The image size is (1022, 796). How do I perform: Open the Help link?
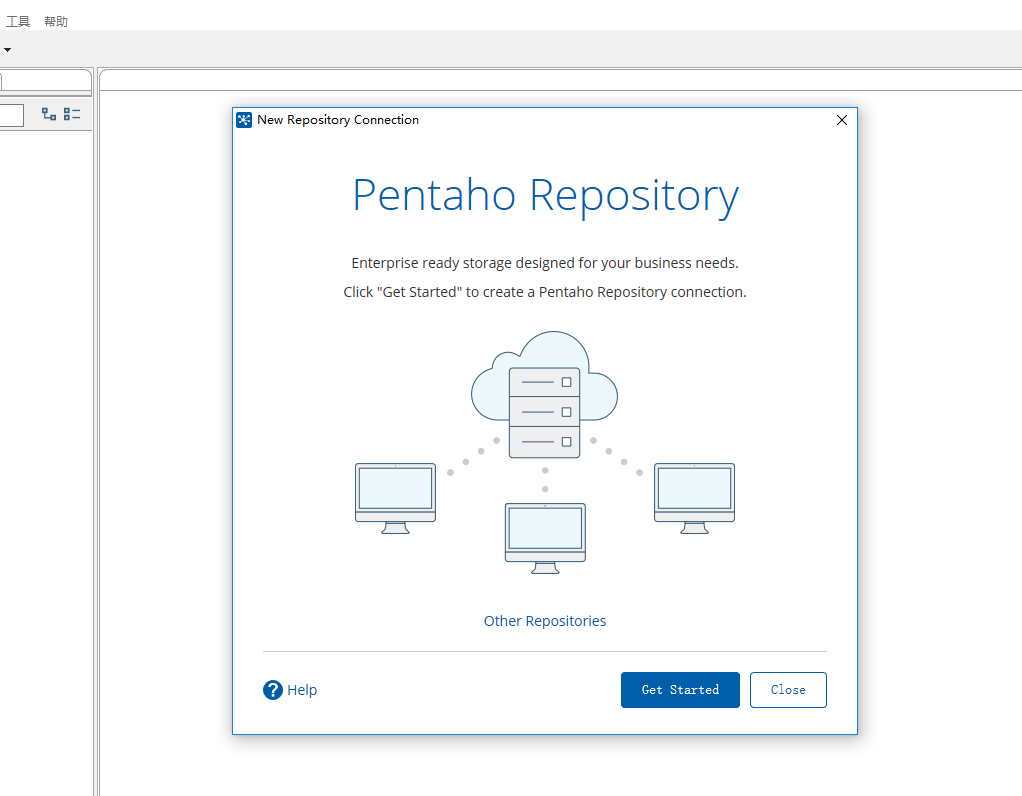(302, 690)
